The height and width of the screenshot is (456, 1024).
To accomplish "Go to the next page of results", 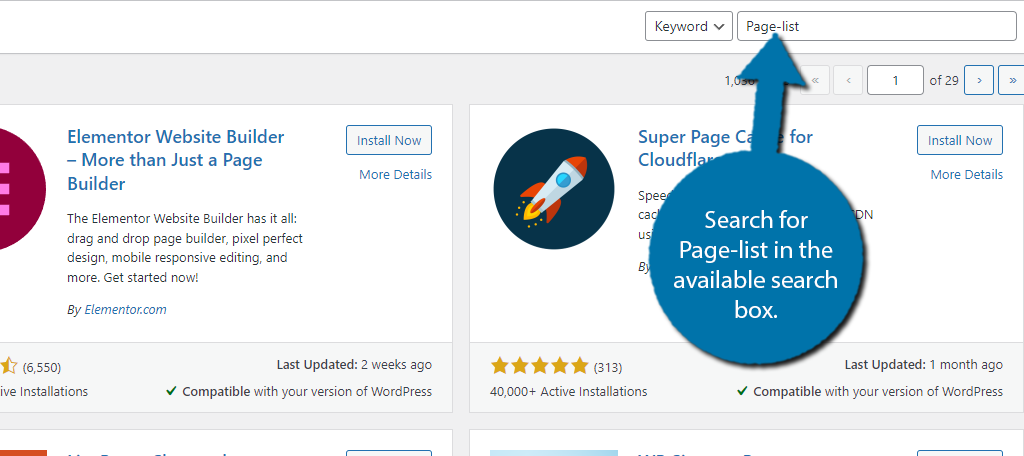I will tap(979, 80).
